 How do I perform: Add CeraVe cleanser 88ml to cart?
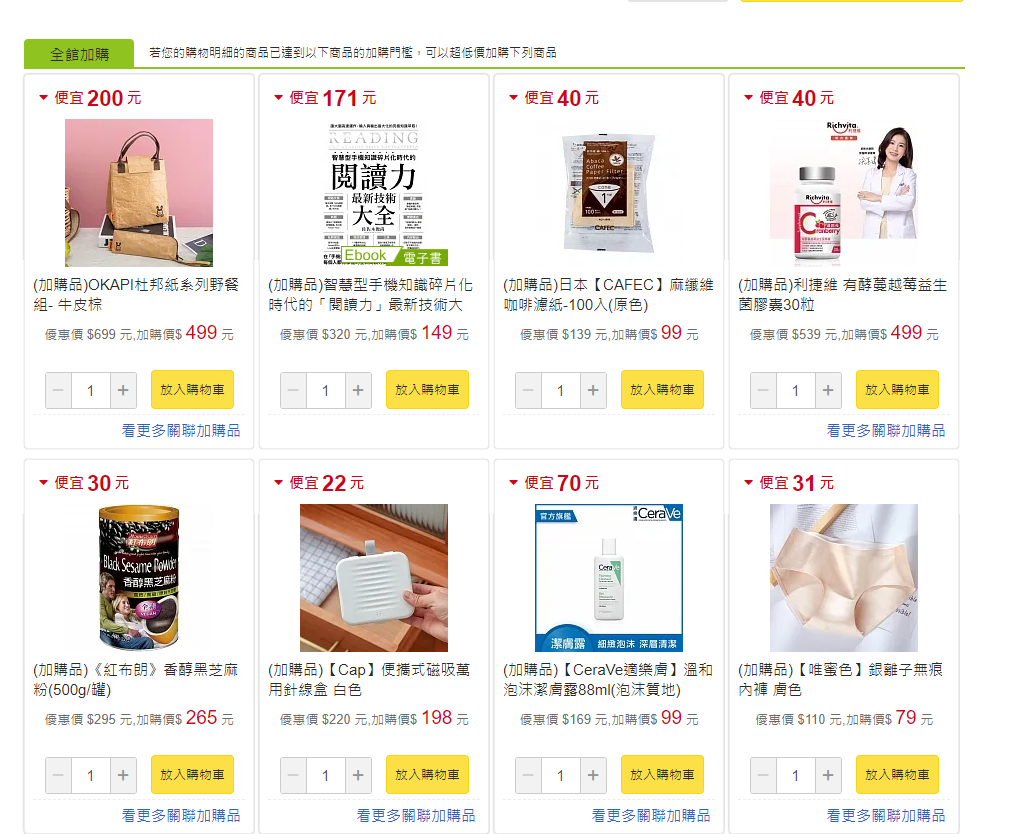tap(662, 774)
